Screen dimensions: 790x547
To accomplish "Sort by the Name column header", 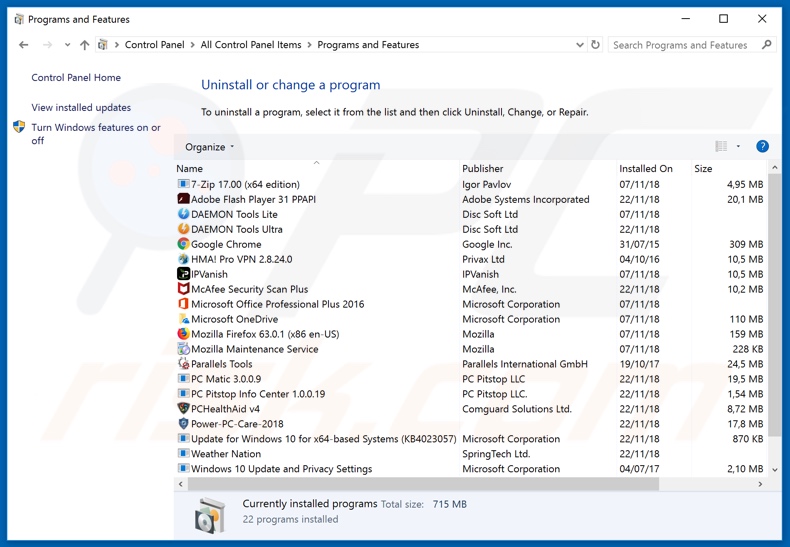I will click(x=189, y=169).
